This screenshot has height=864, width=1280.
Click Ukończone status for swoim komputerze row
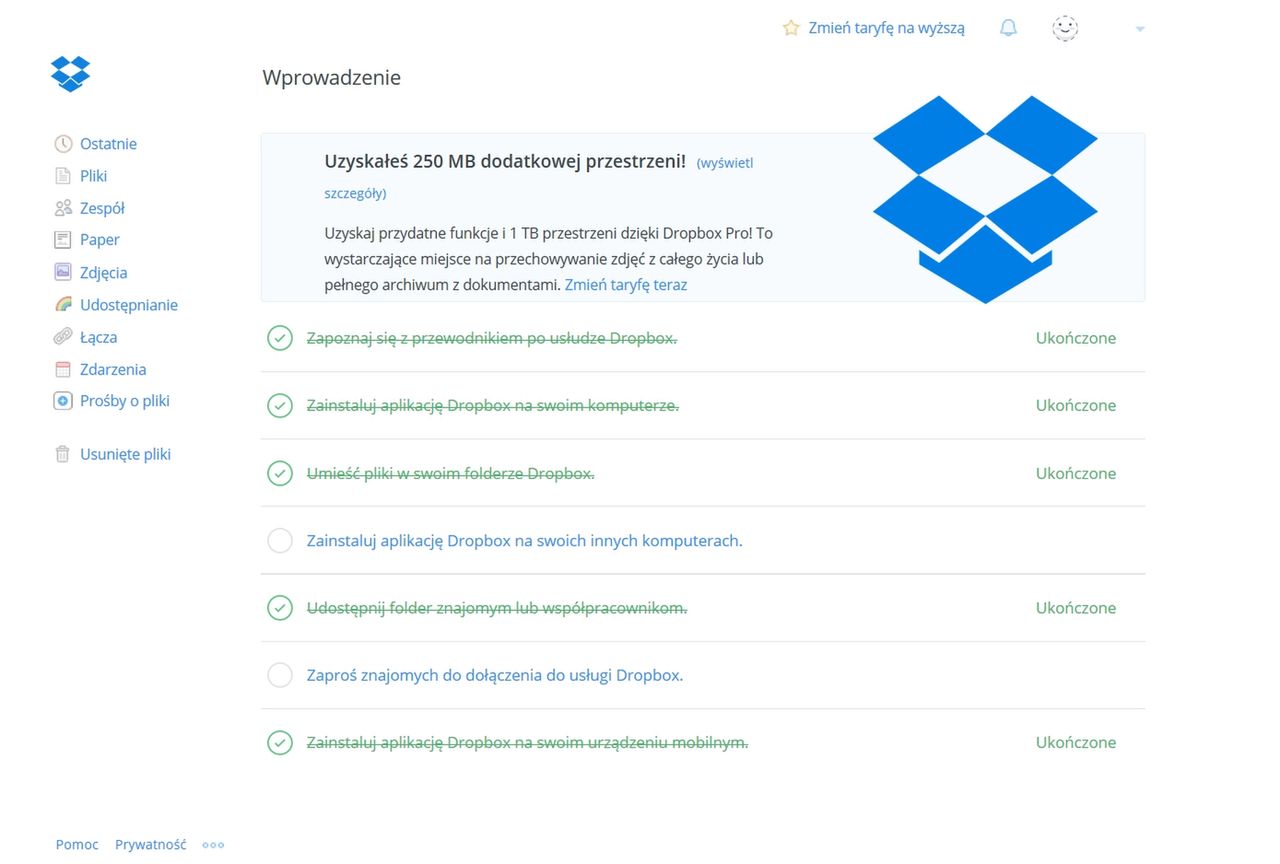1076,406
